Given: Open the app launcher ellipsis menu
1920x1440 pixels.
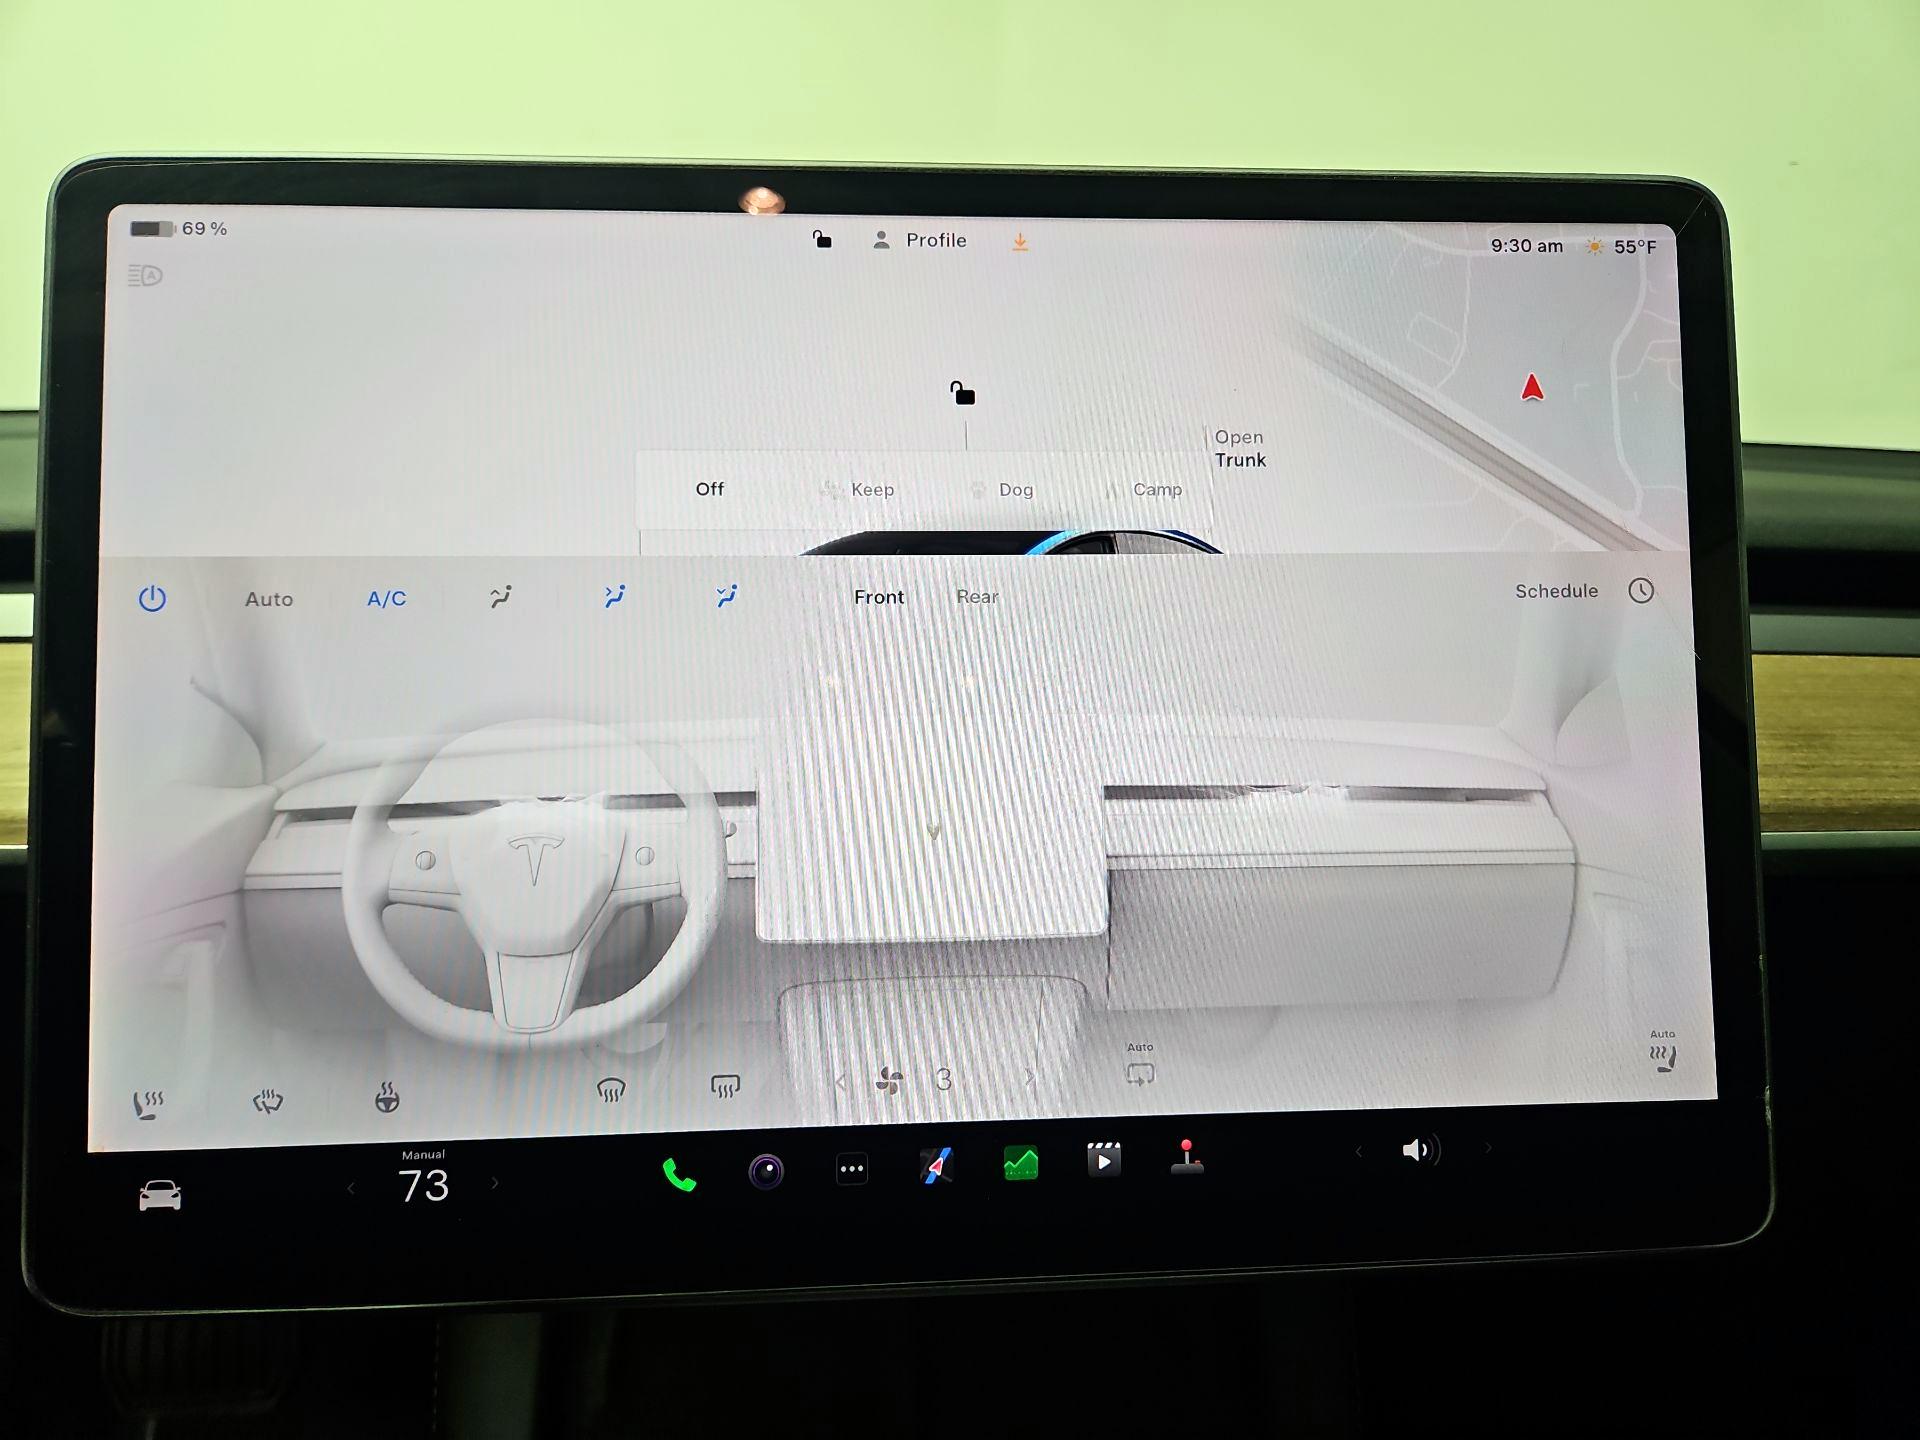Looking at the screenshot, I should [851, 1168].
